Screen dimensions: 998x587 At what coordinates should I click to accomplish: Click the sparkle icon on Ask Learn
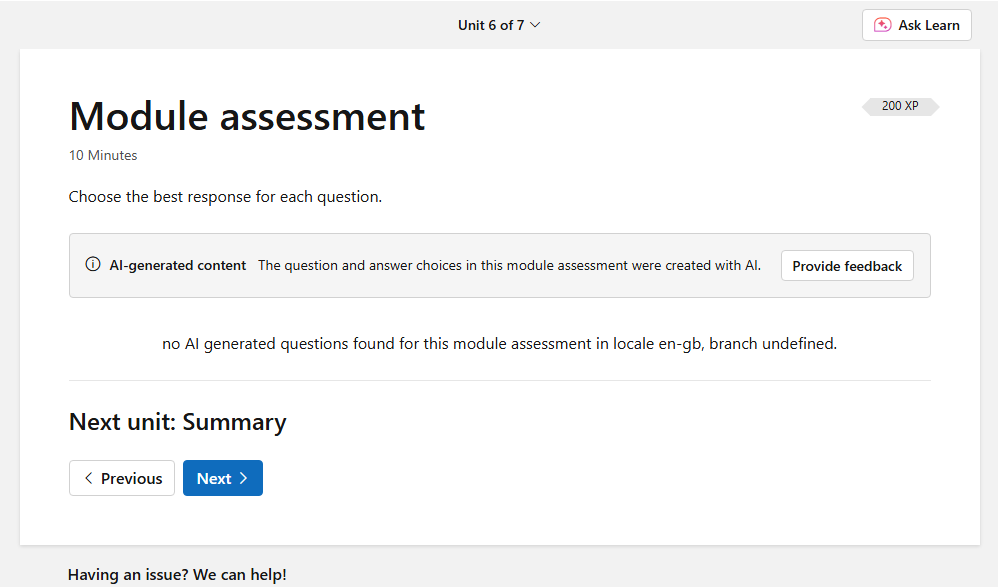coord(882,25)
